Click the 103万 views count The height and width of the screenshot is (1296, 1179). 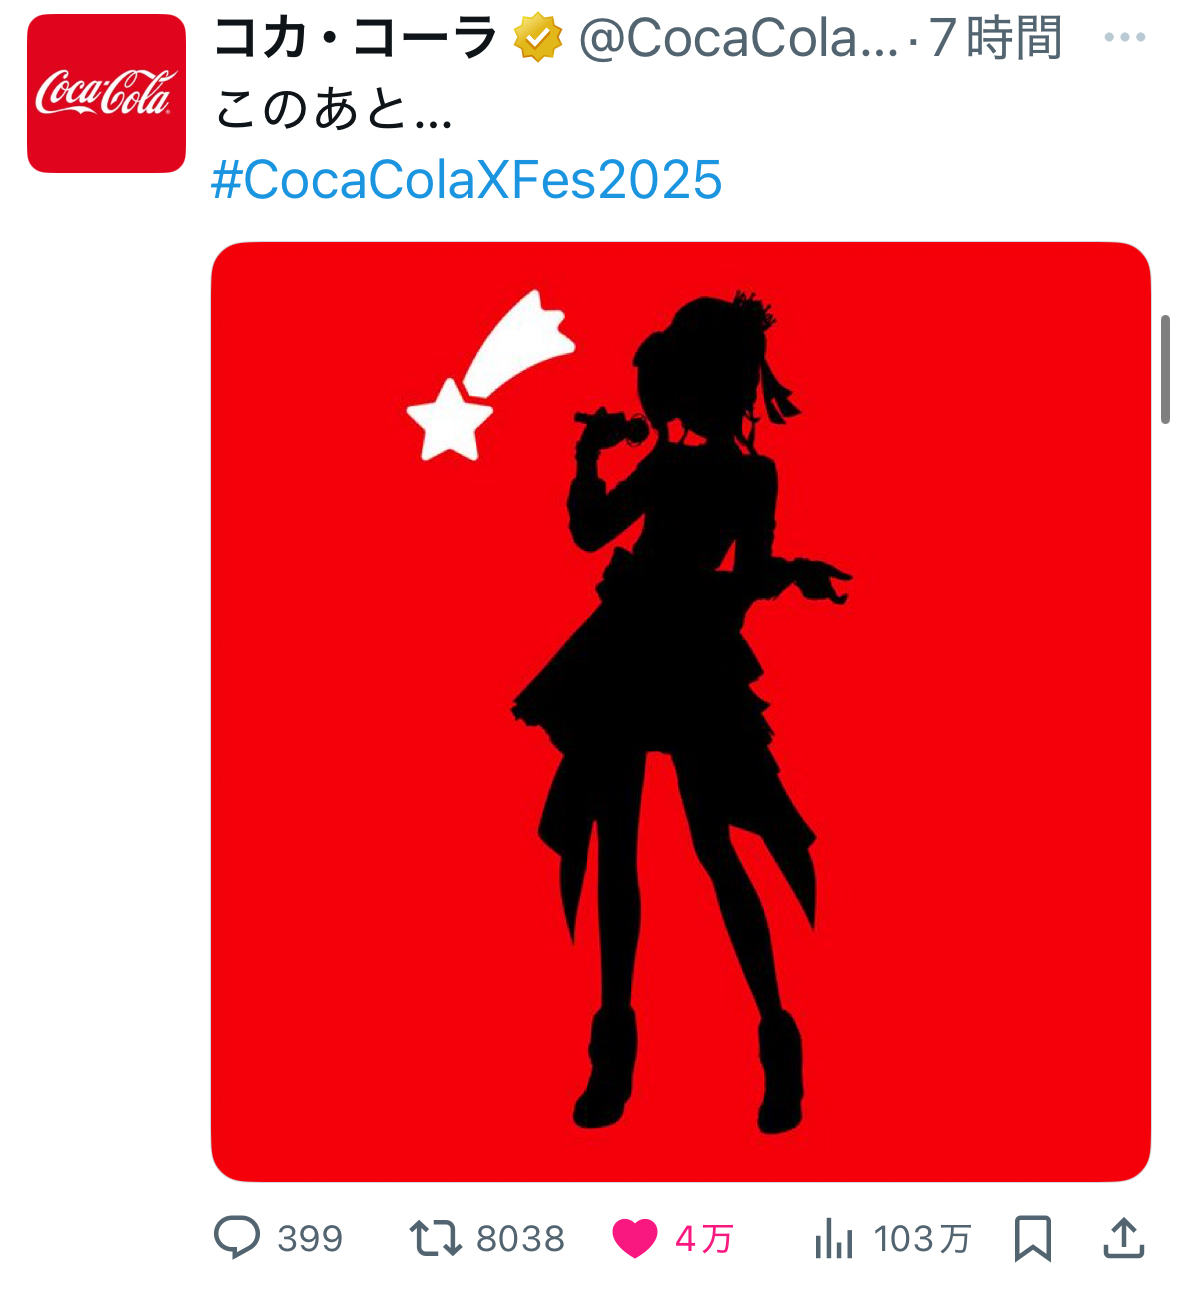coord(922,1239)
